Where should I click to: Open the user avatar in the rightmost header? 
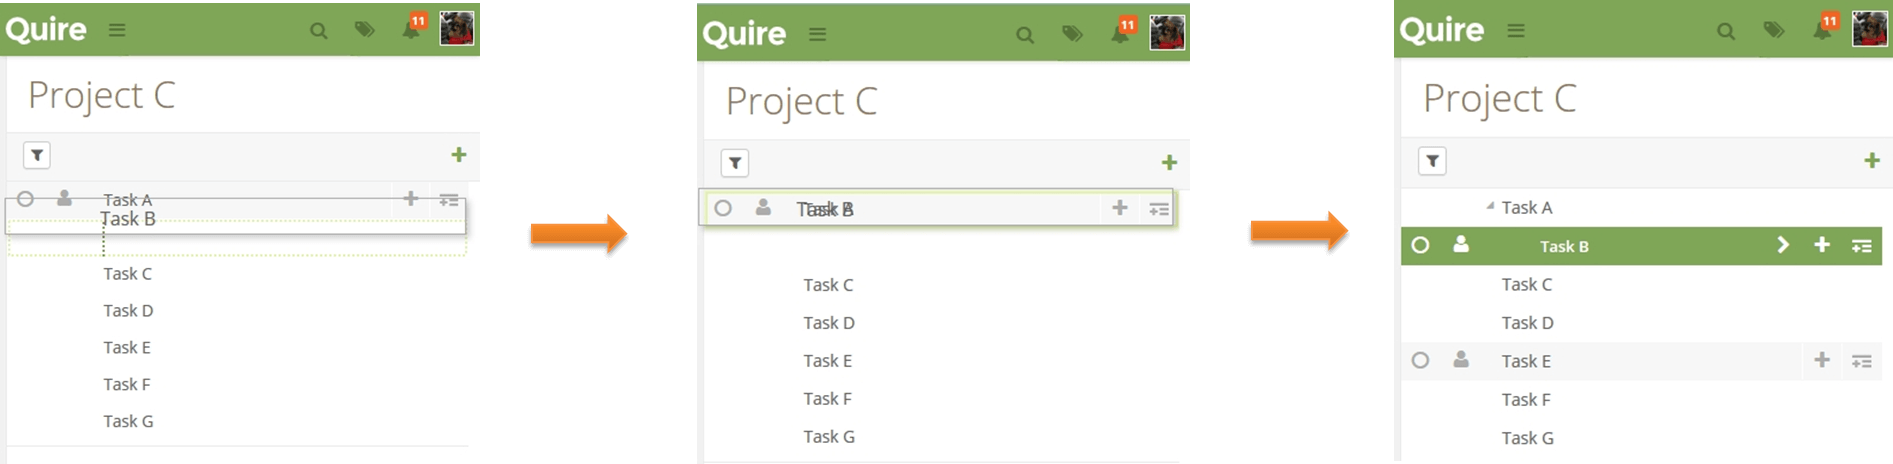[1869, 29]
